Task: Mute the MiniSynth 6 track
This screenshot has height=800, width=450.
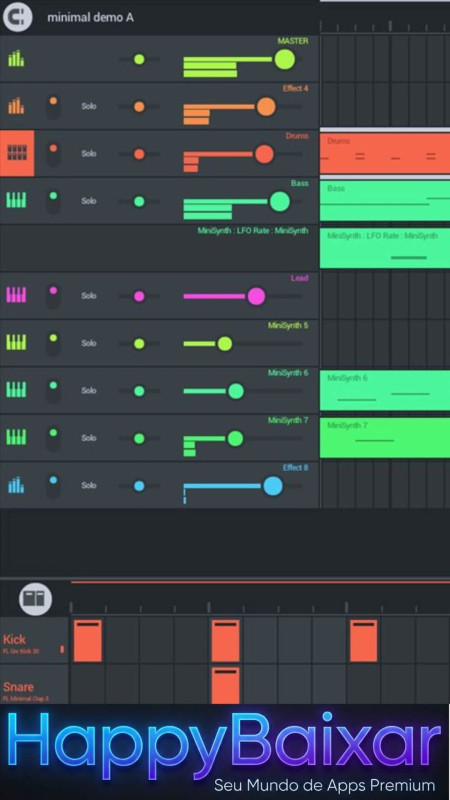Action: click(53, 391)
